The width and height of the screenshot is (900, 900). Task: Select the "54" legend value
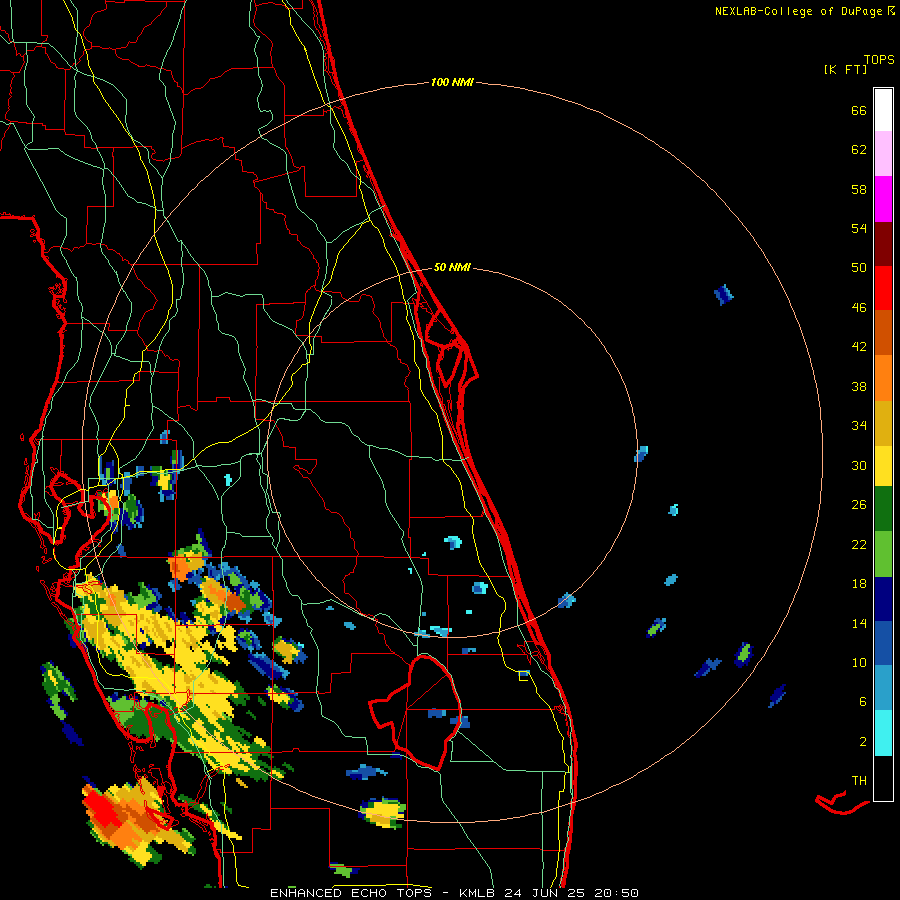pyautogui.click(x=859, y=228)
